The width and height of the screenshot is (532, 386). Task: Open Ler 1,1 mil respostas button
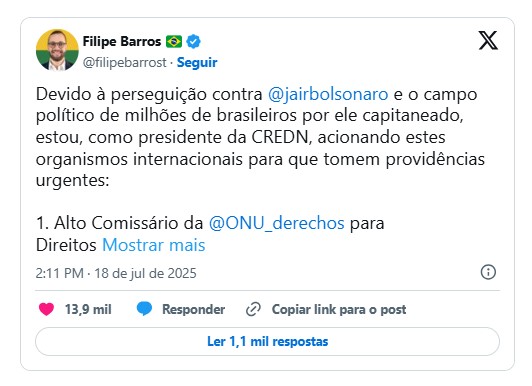click(267, 342)
